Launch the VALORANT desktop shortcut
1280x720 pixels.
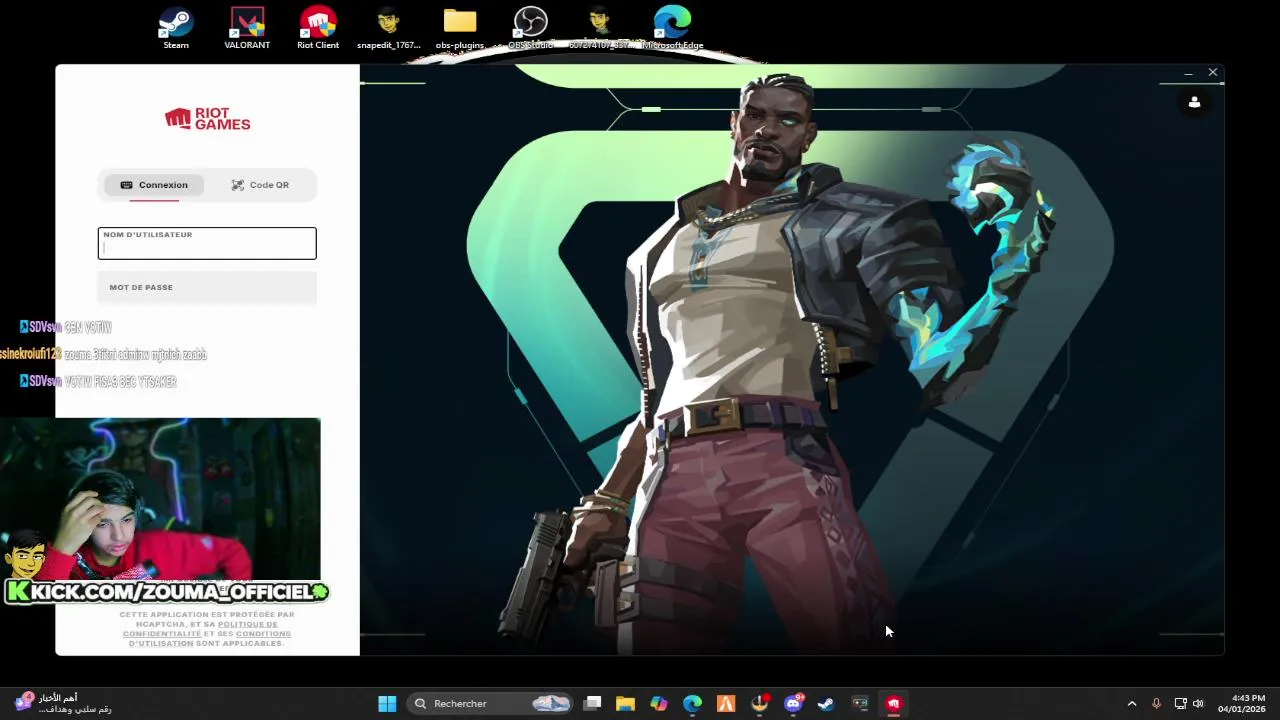tap(247, 28)
